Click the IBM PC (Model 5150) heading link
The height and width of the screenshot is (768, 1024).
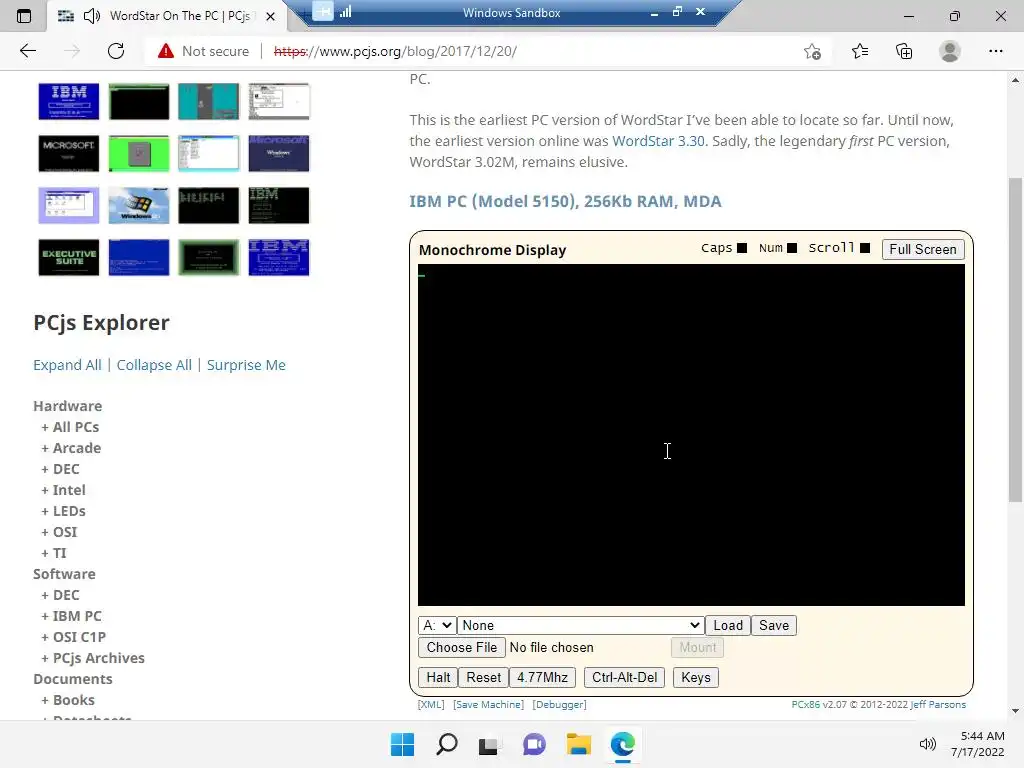point(565,201)
